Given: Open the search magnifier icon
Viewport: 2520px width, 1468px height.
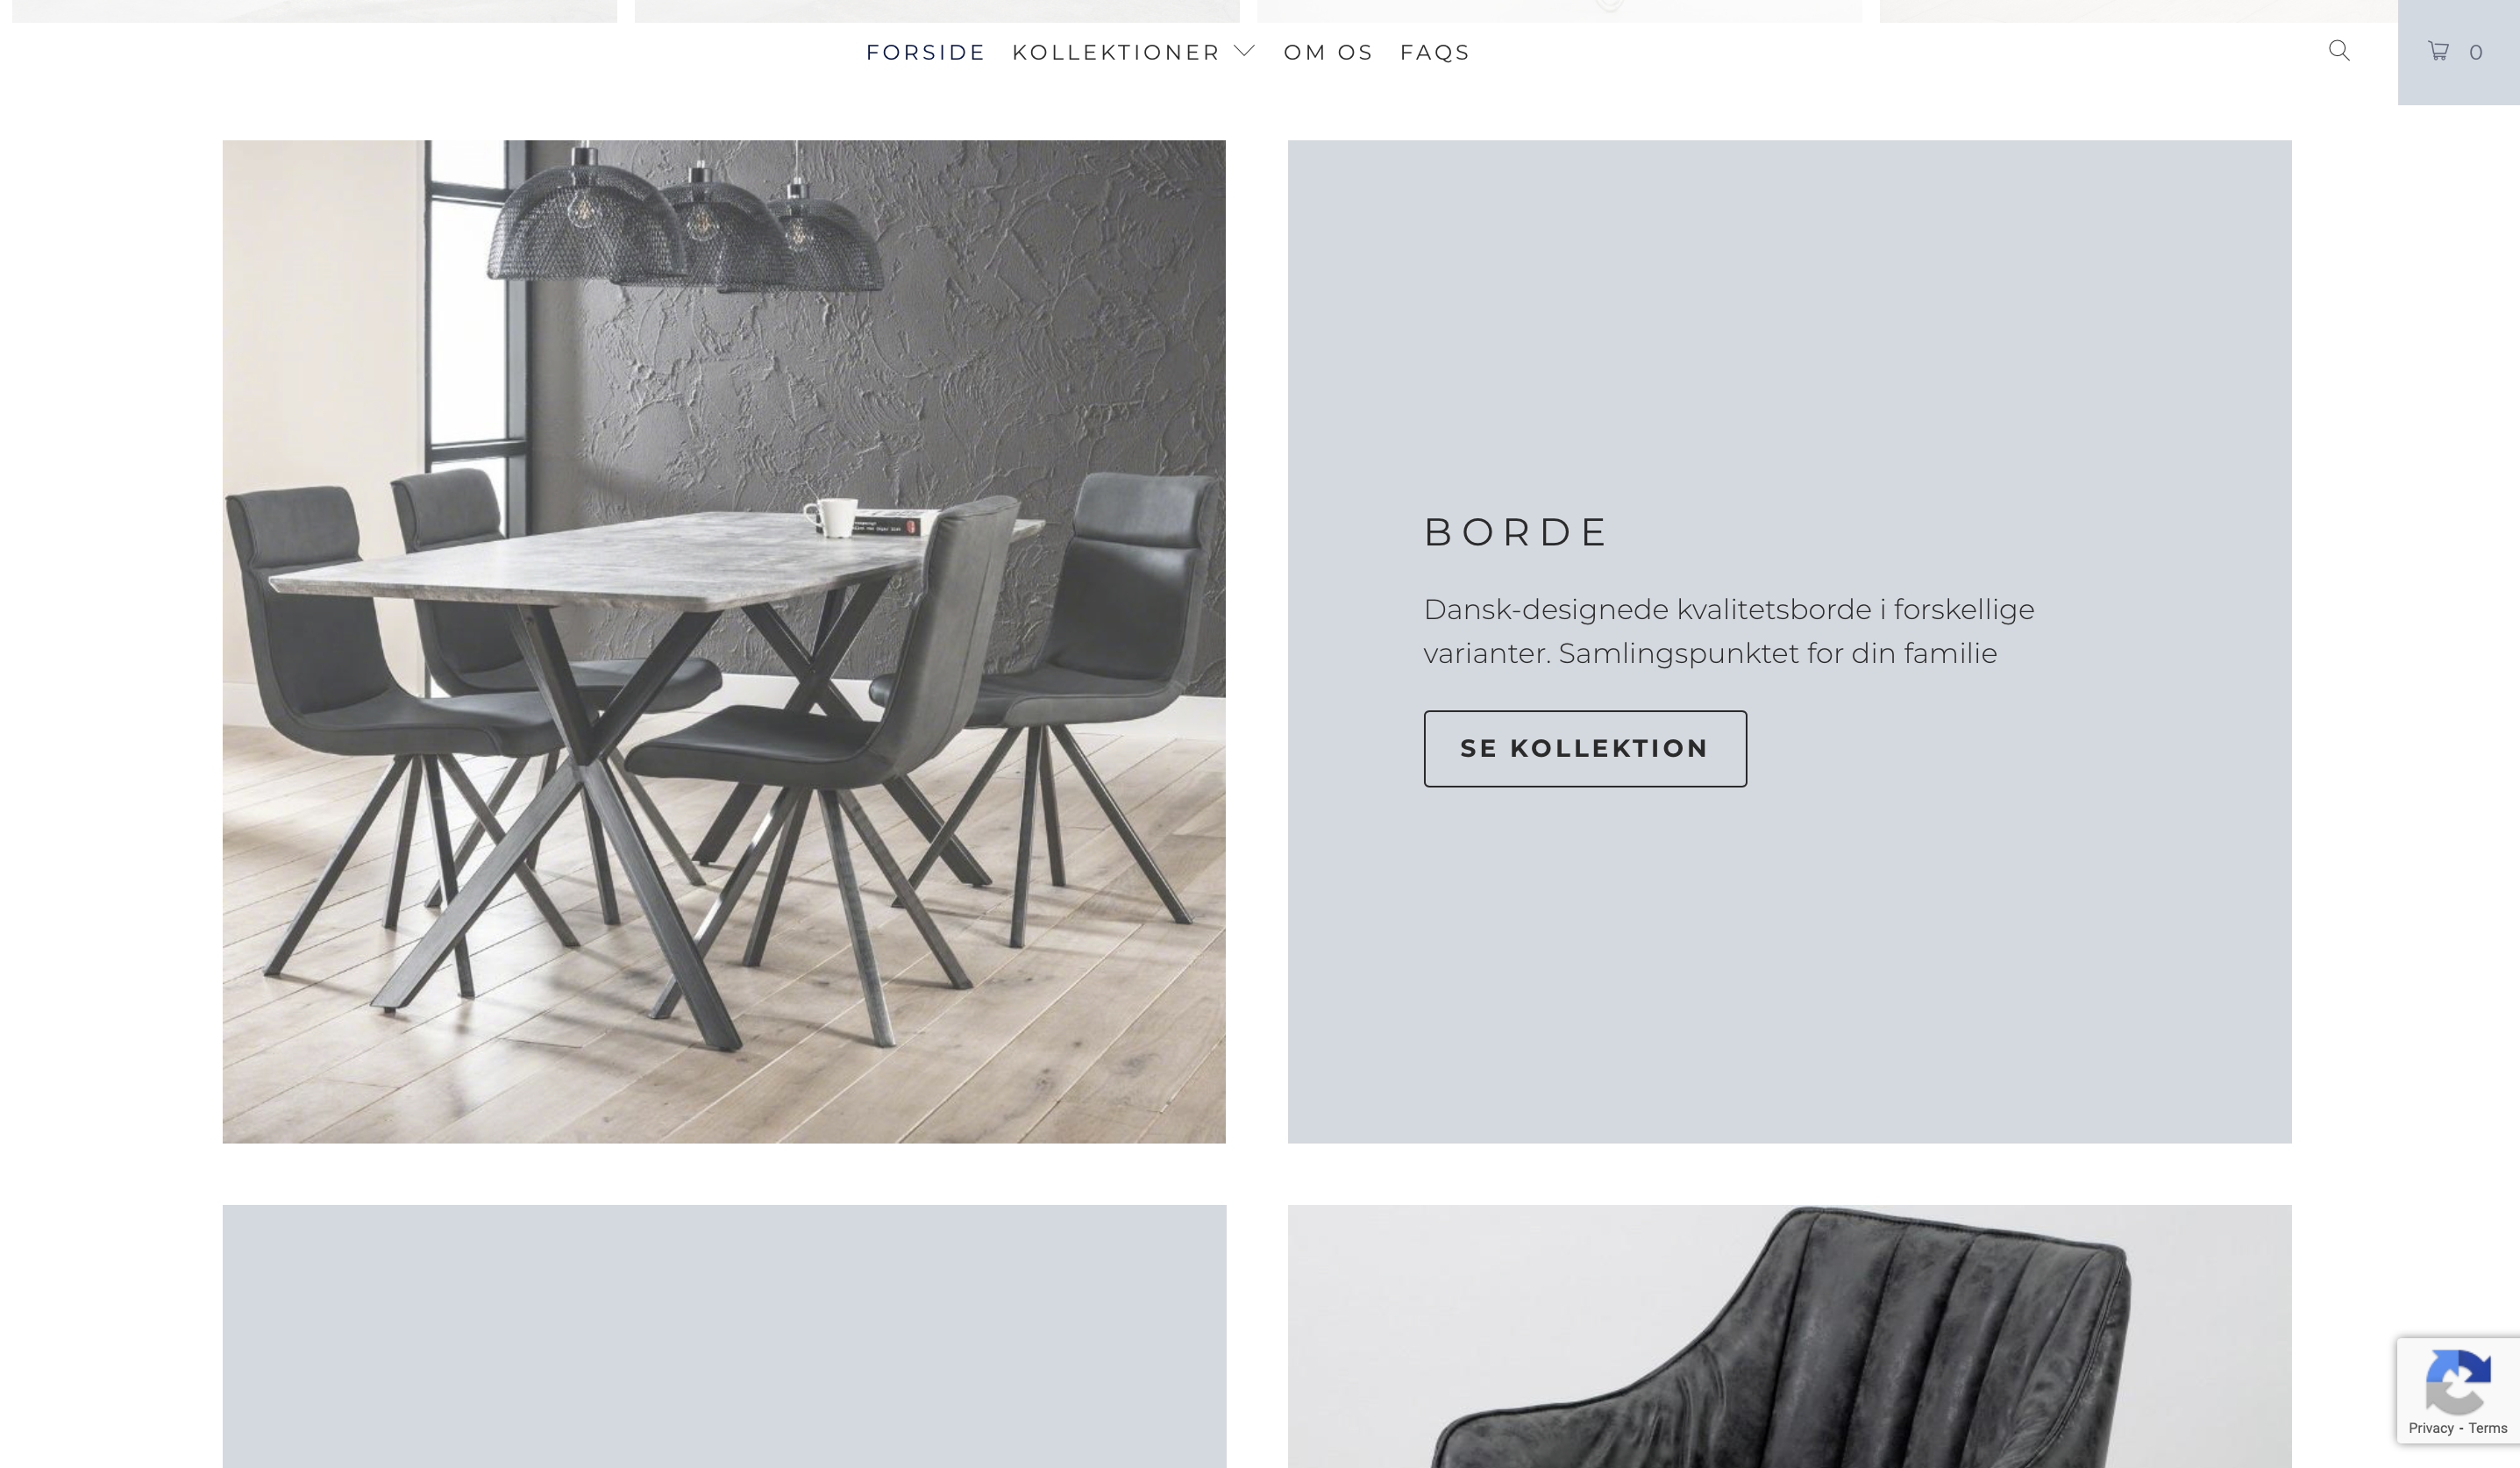Looking at the screenshot, I should pyautogui.click(x=2338, y=50).
